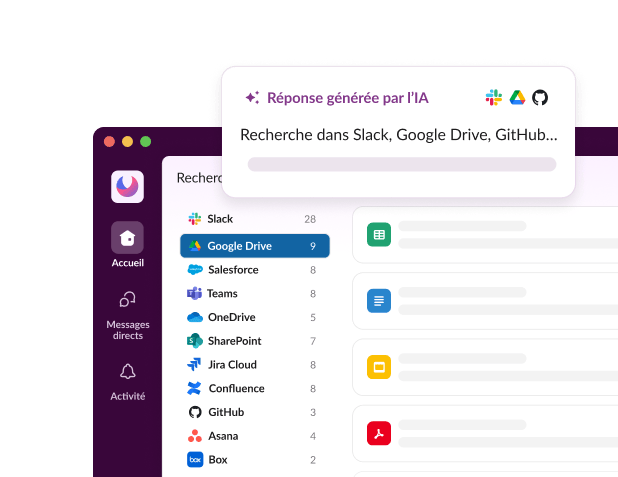Choose the Confluence results

click(255, 388)
